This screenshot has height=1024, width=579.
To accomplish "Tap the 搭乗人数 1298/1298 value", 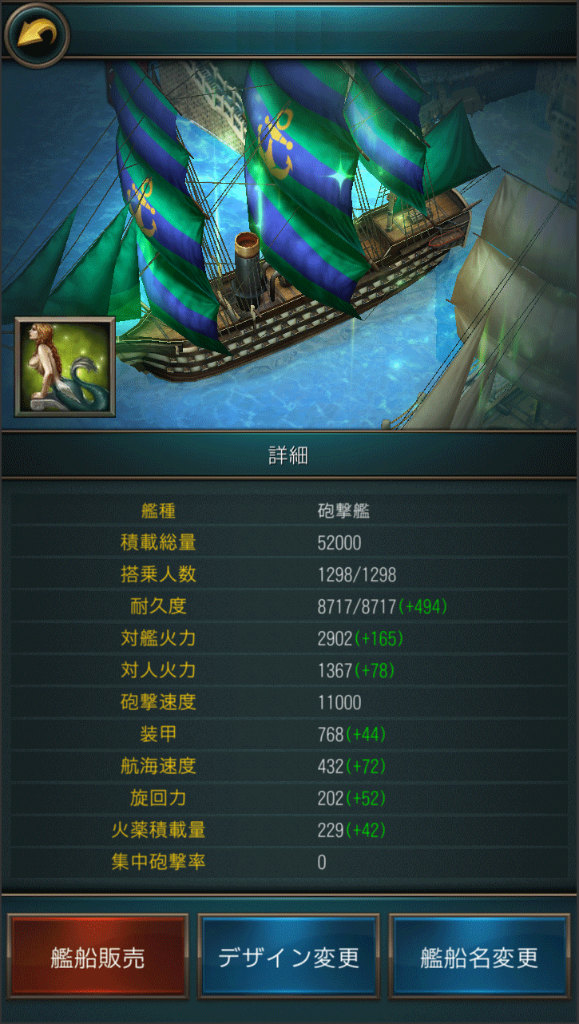I will (x=356, y=575).
